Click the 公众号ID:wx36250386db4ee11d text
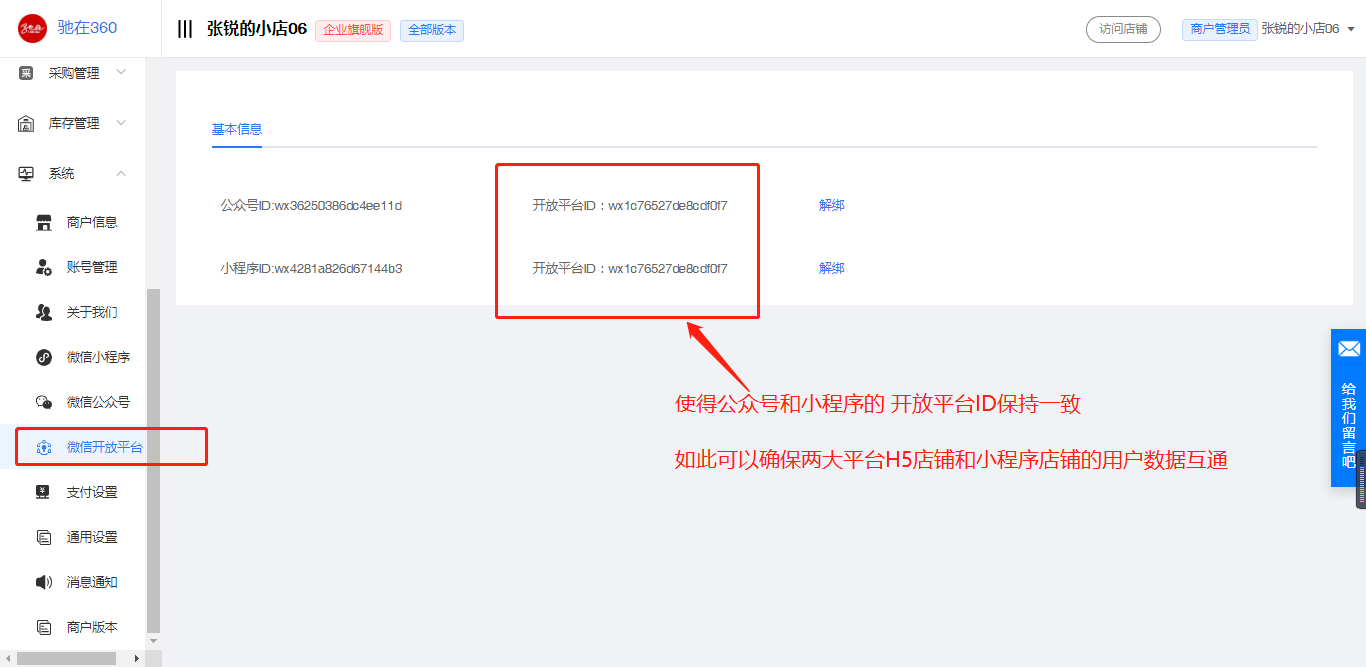Screen dimensions: 1366x667 tap(311, 206)
